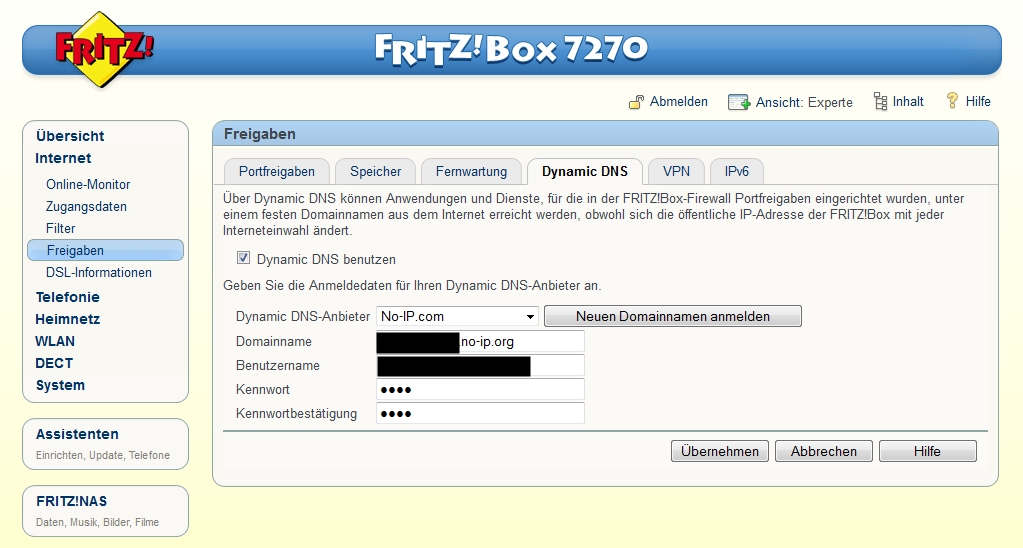Click the Abmelden padlock icon

[636, 102]
